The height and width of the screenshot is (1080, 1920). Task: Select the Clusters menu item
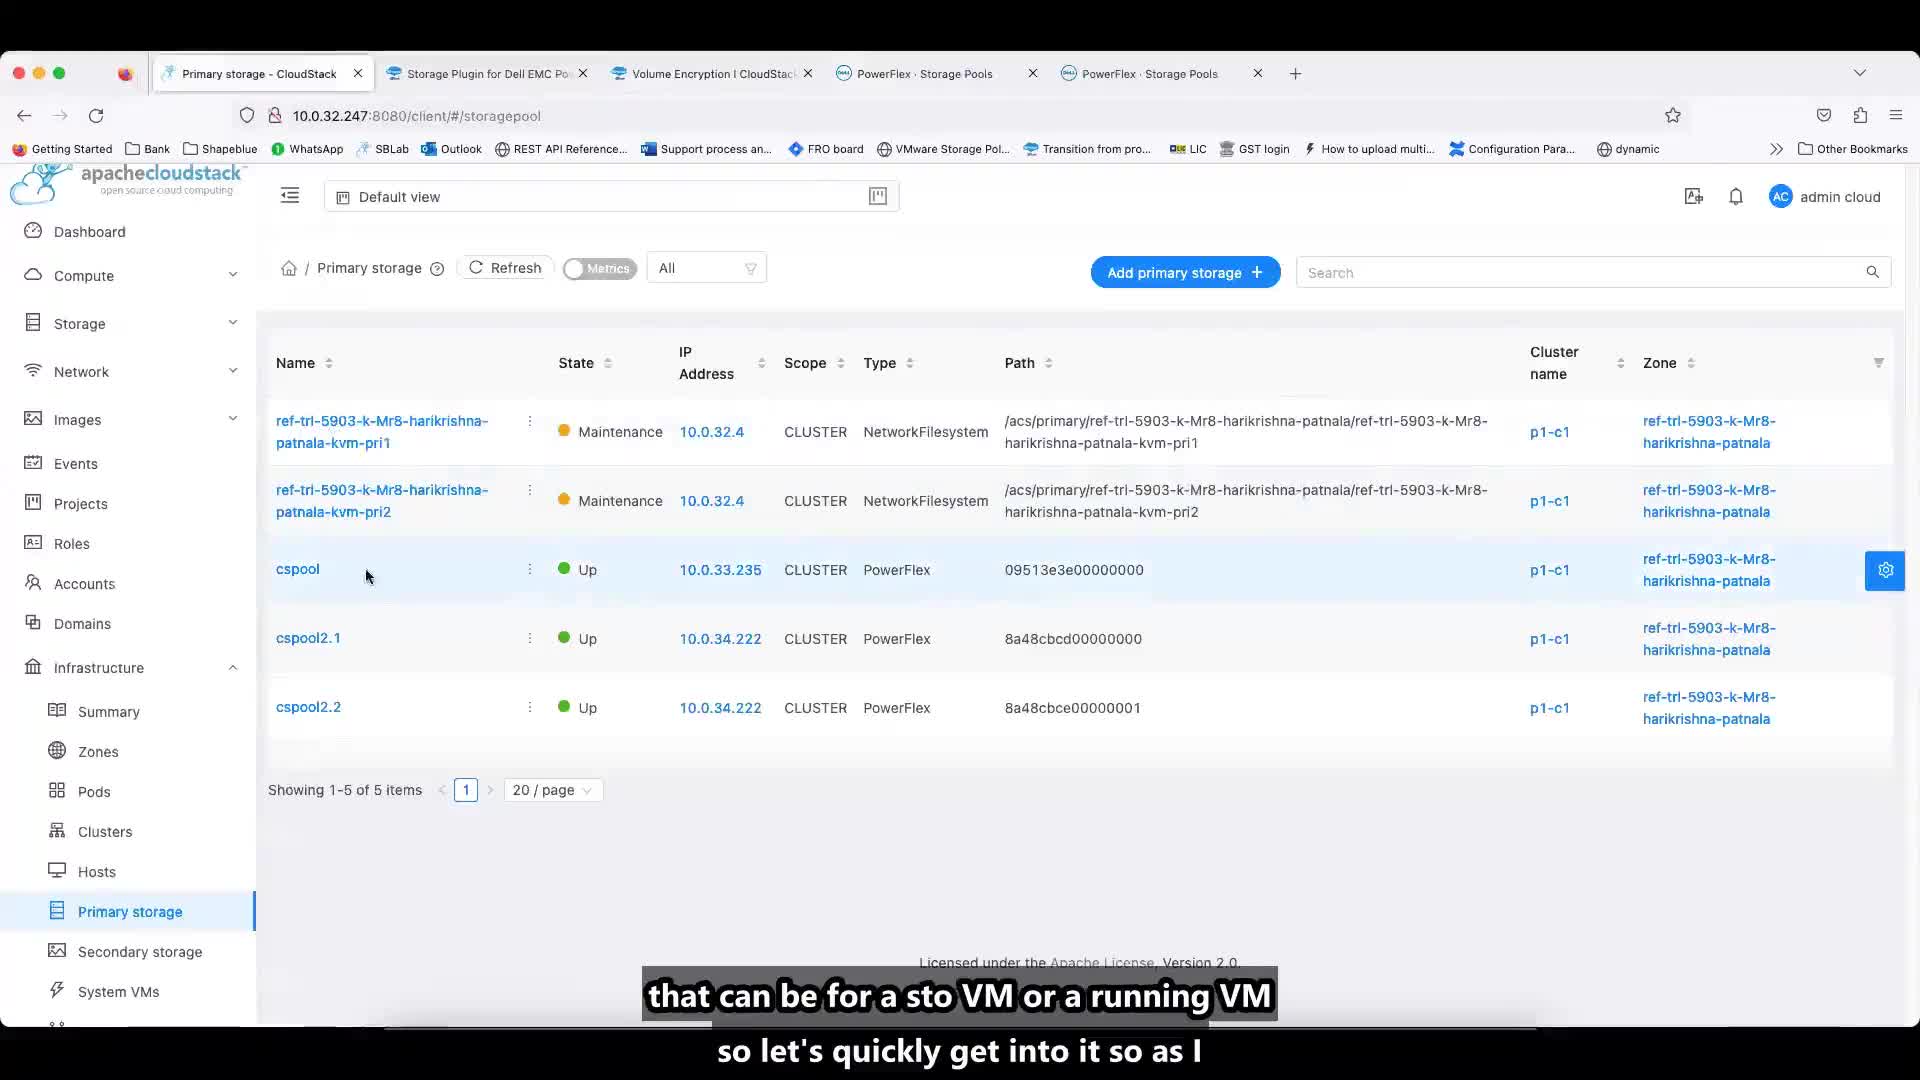coord(105,832)
